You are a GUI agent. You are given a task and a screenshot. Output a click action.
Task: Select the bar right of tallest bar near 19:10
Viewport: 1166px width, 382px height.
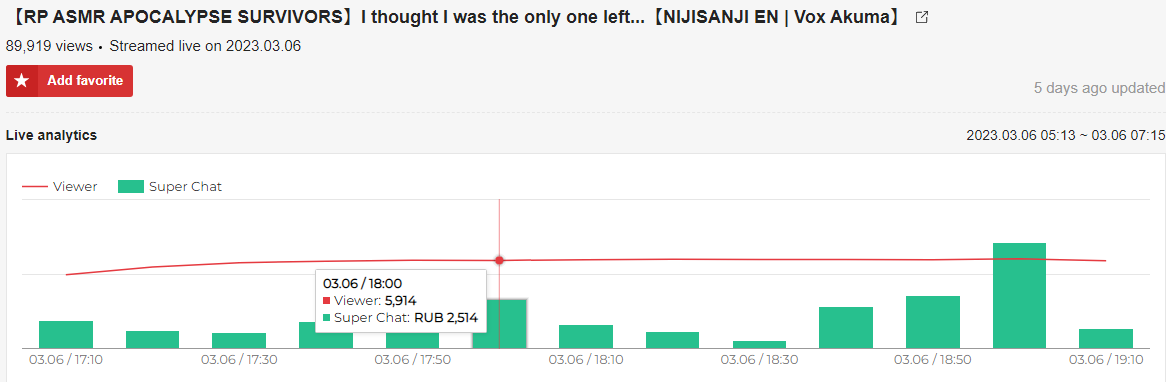click(x=1106, y=339)
